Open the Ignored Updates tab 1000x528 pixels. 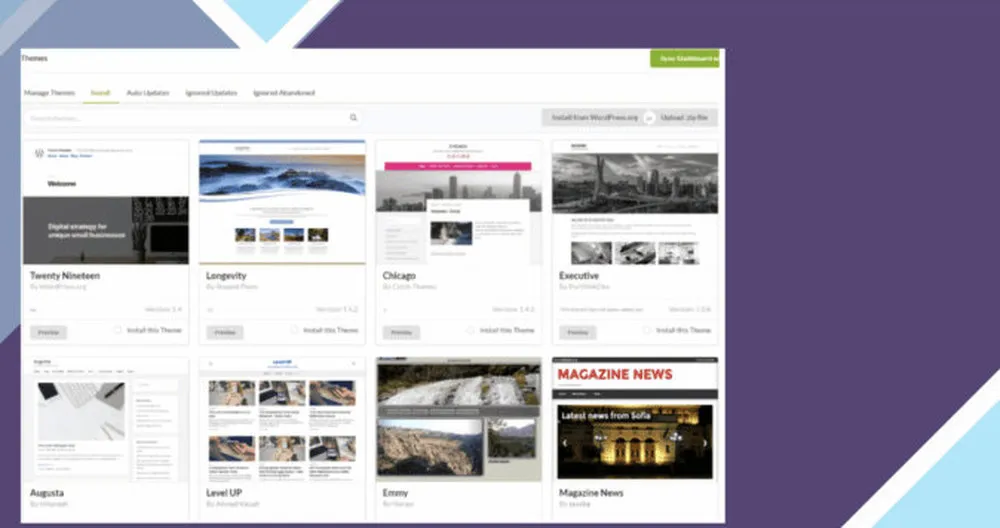tap(211, 93)
